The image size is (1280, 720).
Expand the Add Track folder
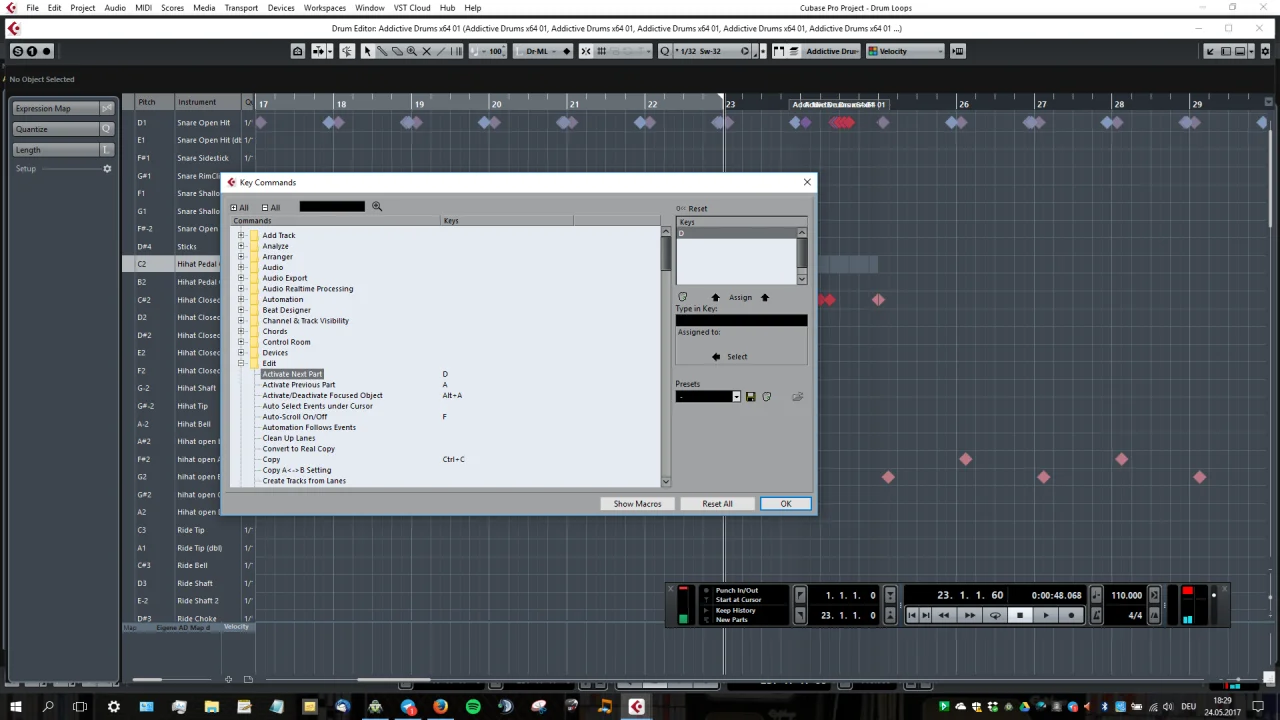point(241,236)
